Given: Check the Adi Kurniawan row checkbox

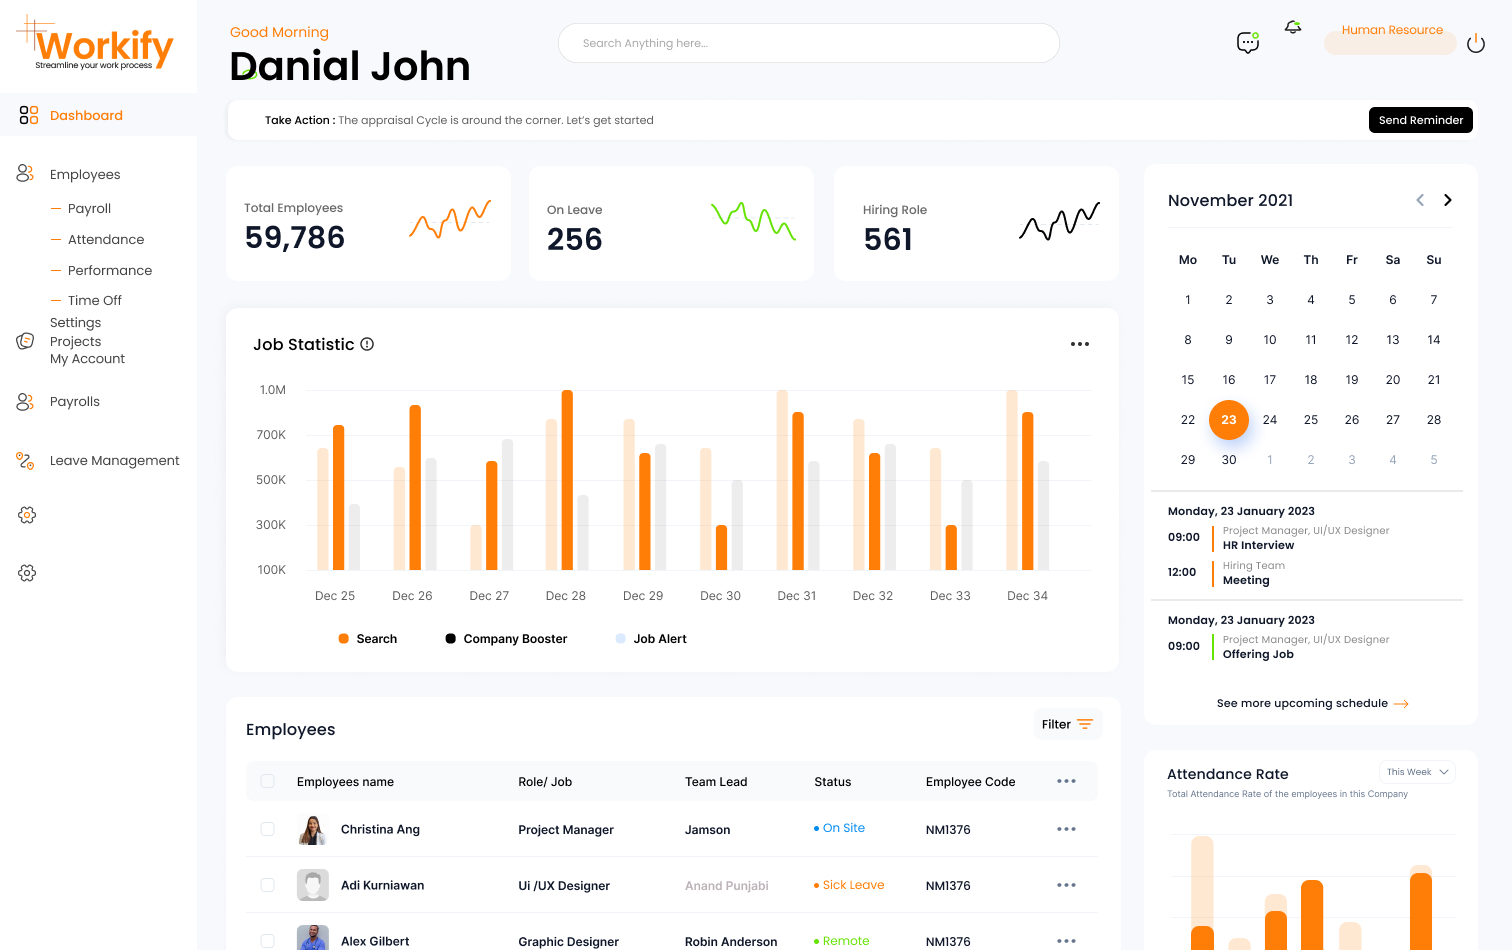Looking at the screenshot, I should [267, 885].
